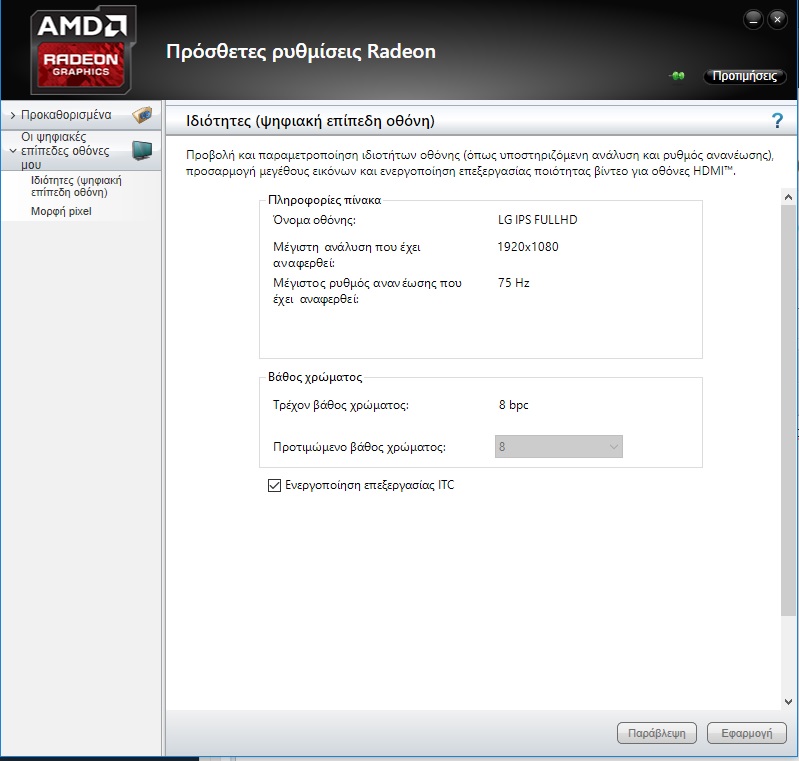Click the Πρόσθετες ρυθμίσεις Radeon title
The image size is (799, 761).
pyautogui.click(x=301, y=52)
